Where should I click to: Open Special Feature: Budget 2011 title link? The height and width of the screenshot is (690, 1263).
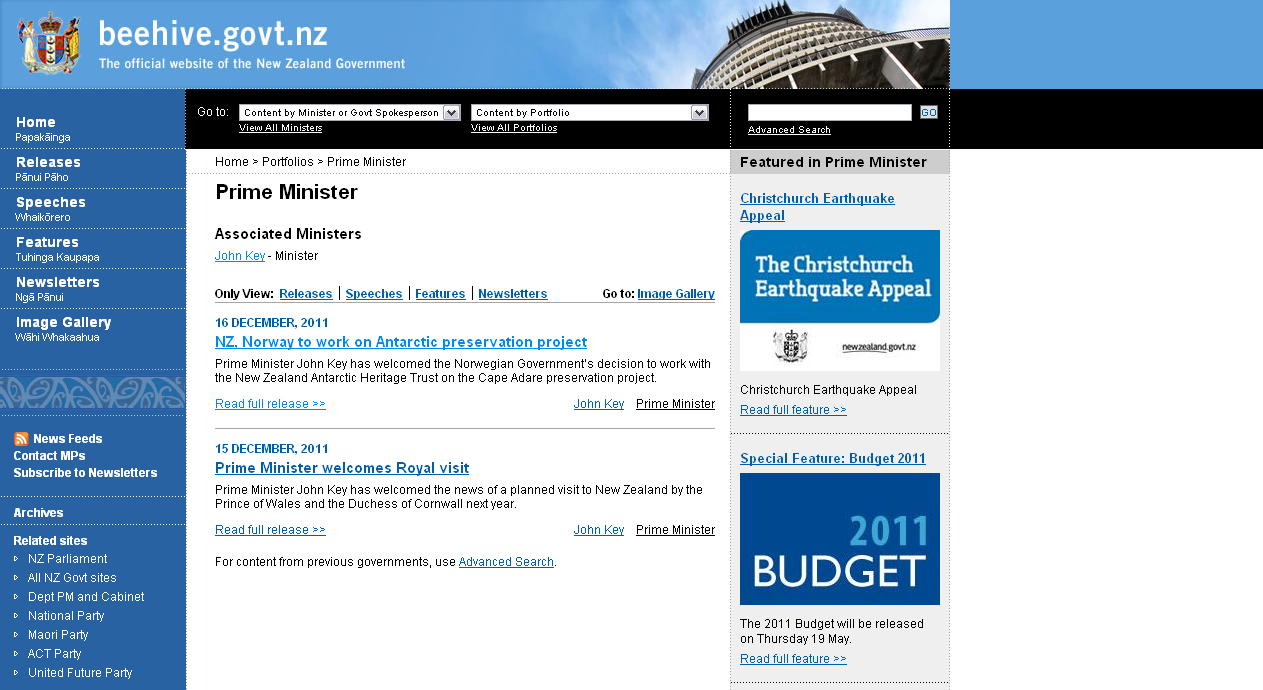point(833,459)
